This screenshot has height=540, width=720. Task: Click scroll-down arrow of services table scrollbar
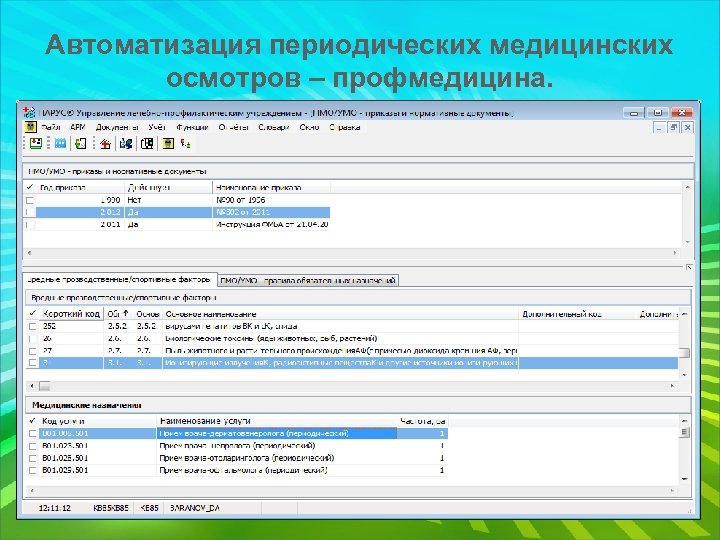(684, 479)
